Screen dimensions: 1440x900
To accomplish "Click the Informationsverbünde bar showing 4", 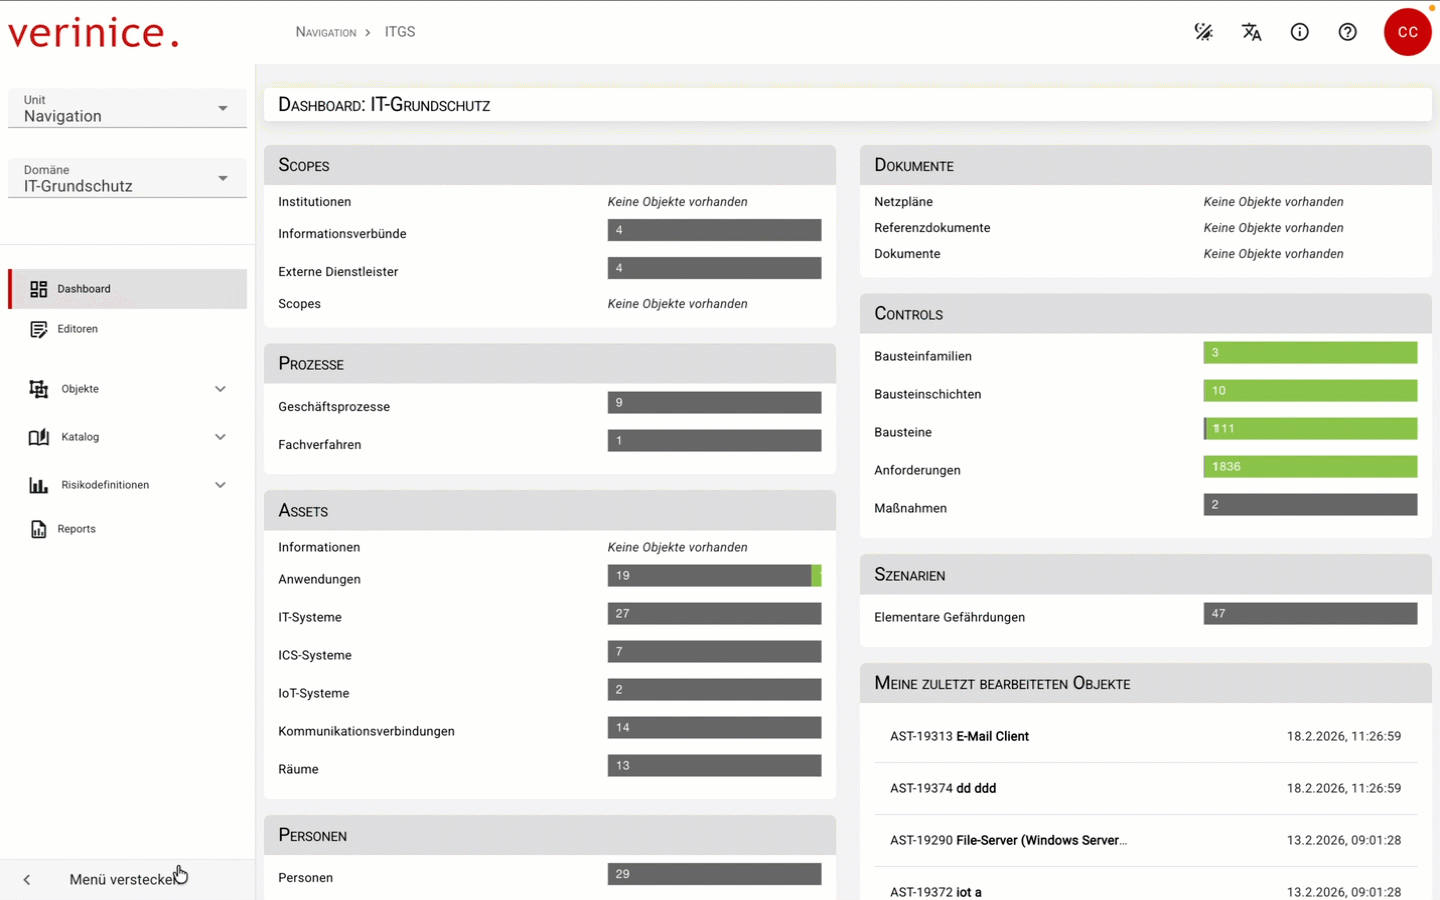I will pos(714,230).
